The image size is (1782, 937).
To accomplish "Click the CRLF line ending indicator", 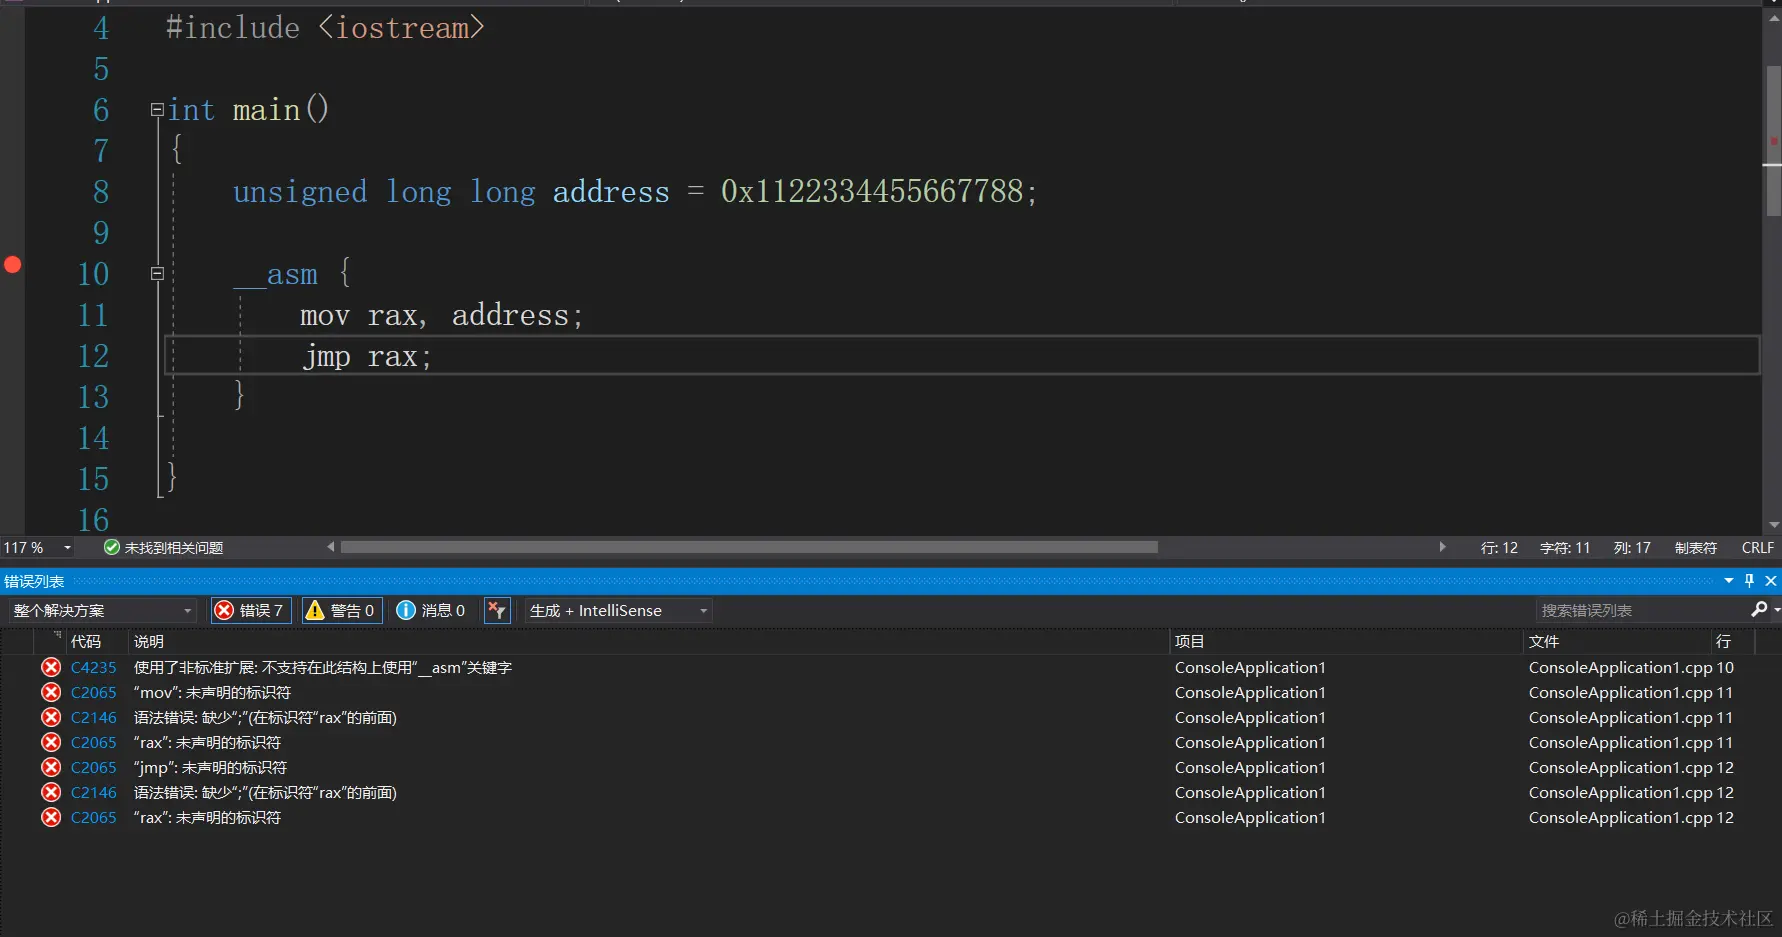I will click(1757, 548).
